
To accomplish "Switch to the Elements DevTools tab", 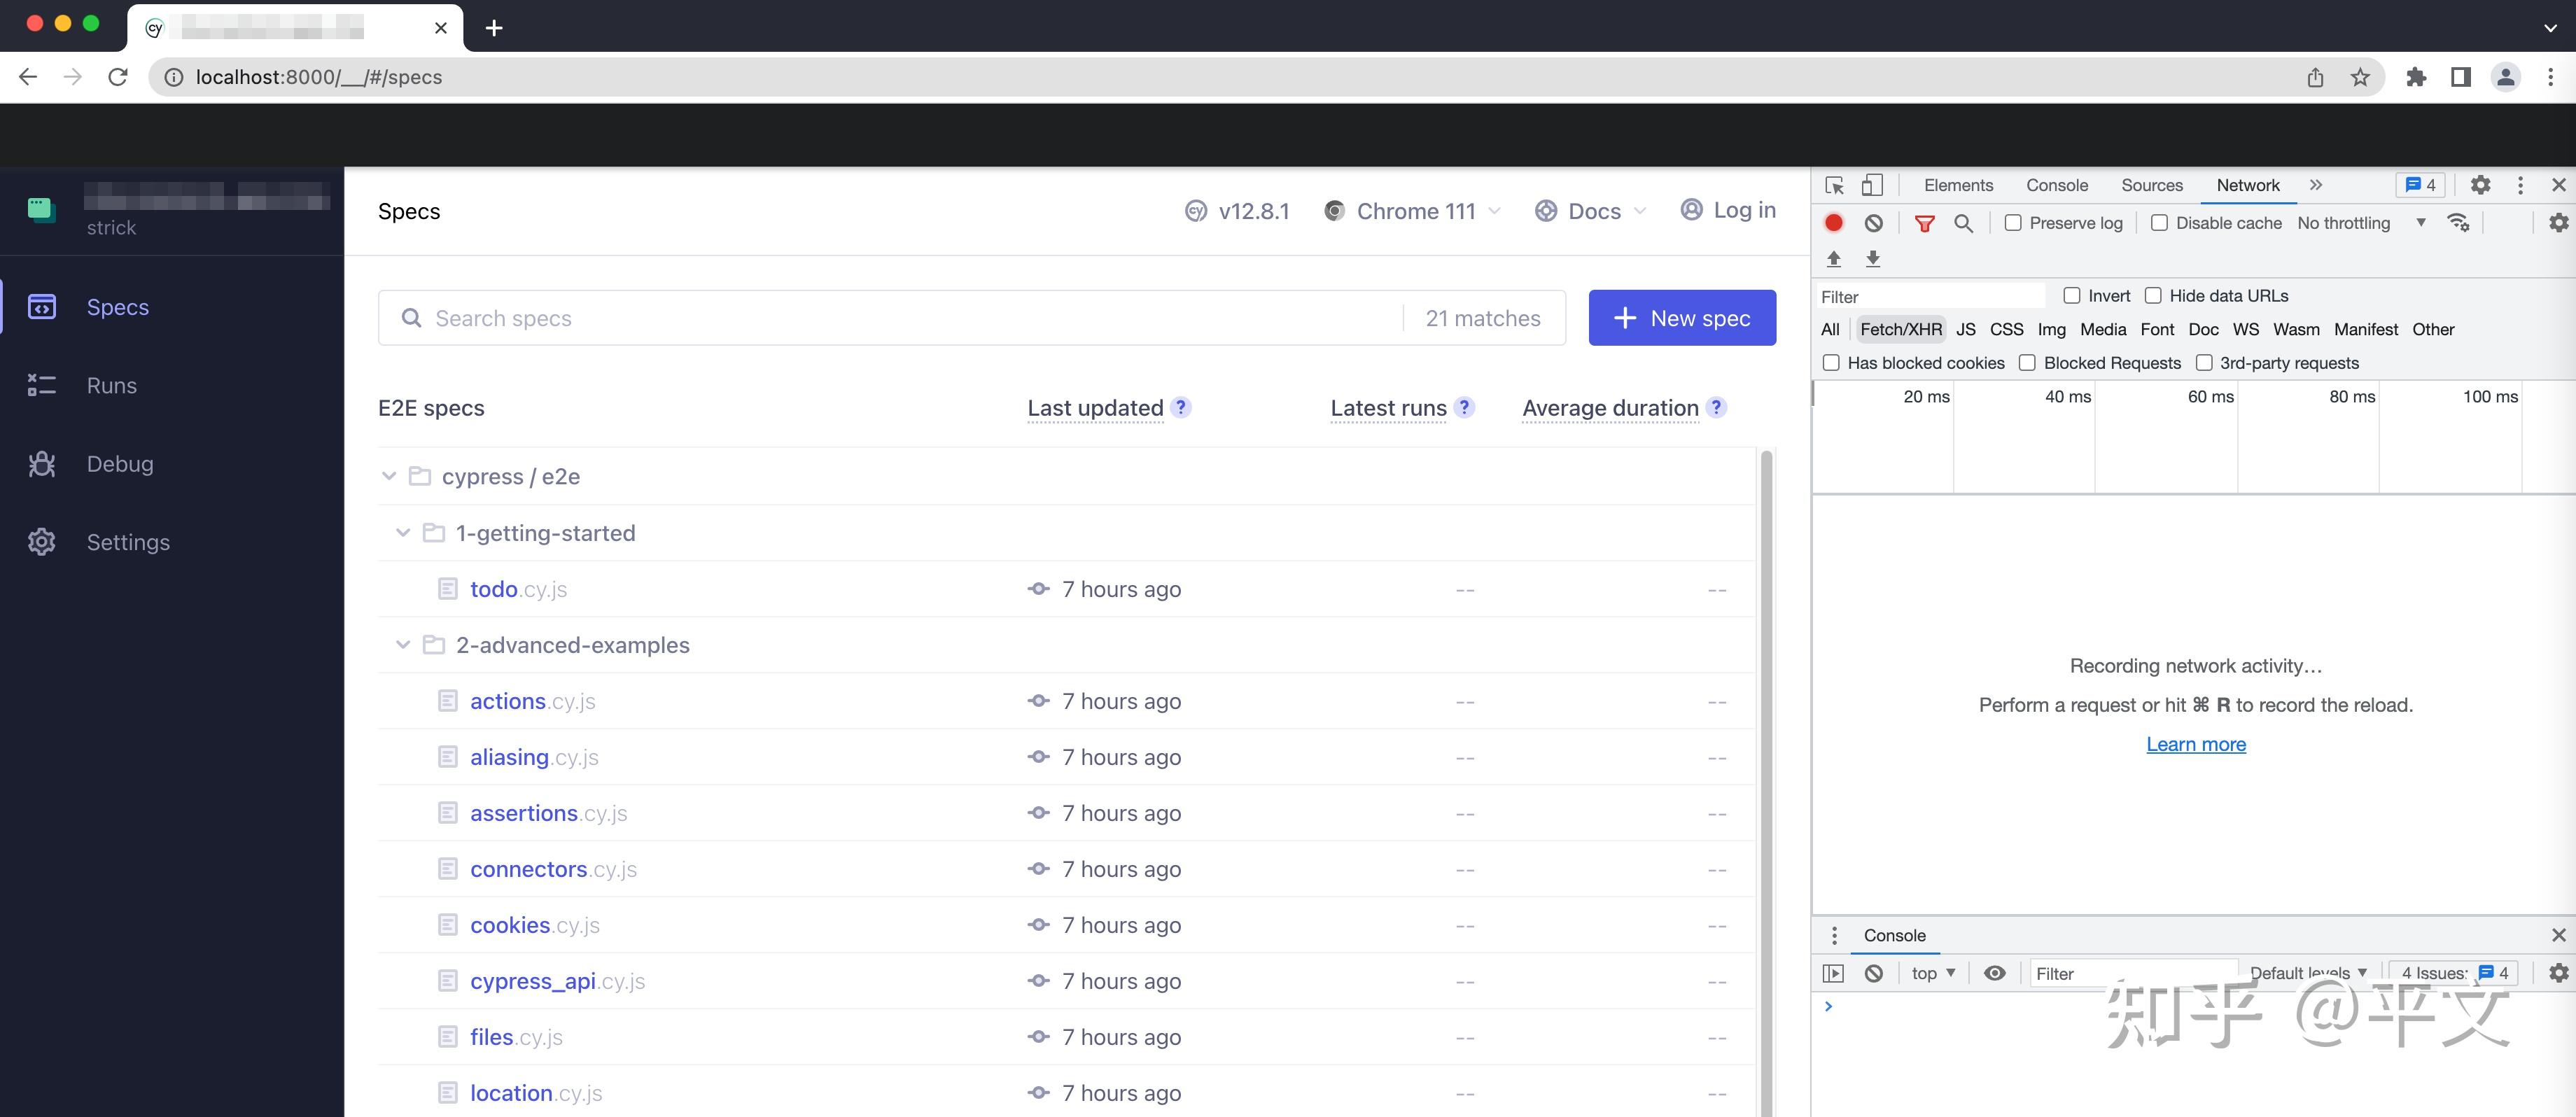I will tap(1957, 185).
